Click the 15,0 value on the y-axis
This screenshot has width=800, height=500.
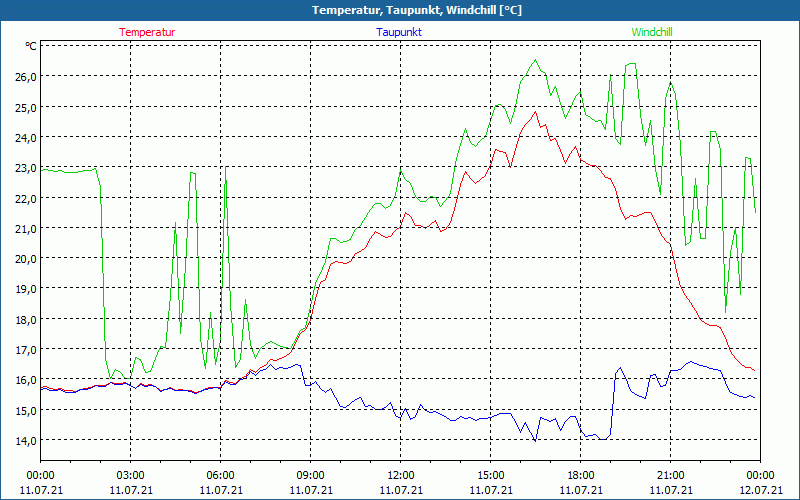tap(25, 410)
